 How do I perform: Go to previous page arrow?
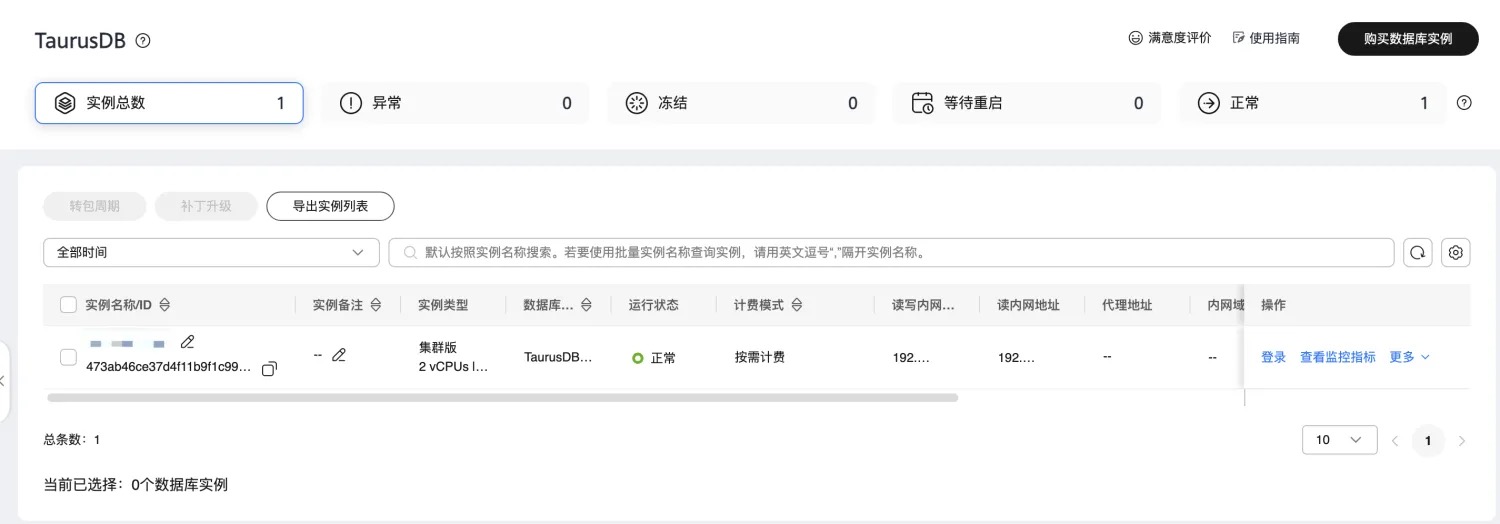1395,441
